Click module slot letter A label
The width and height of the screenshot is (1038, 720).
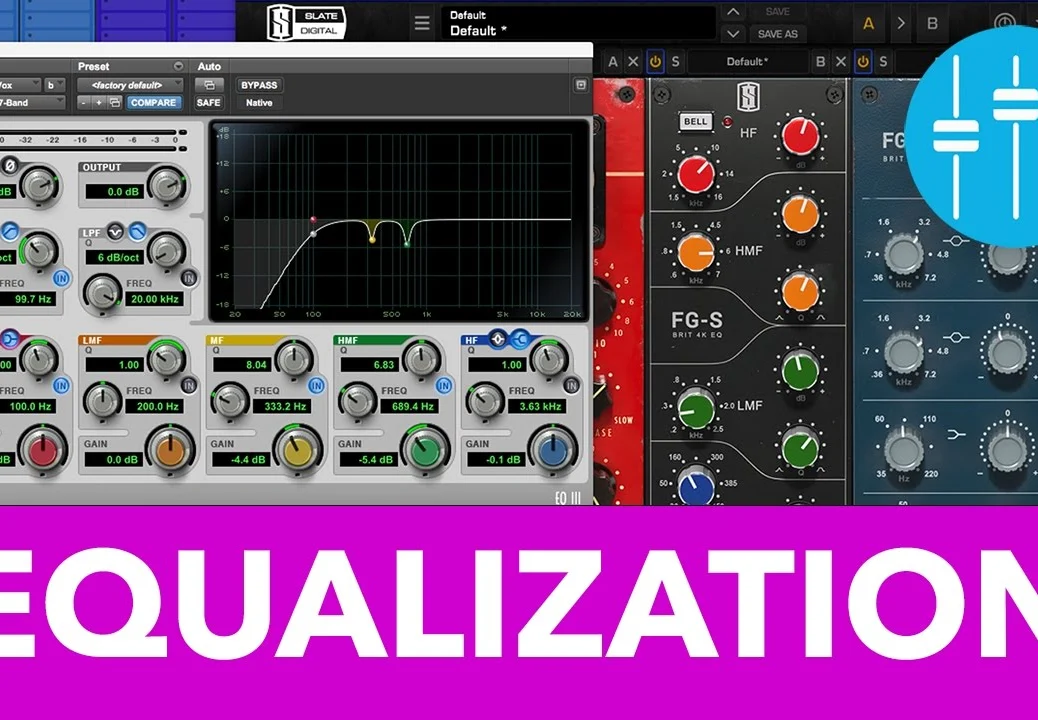click(613, 62)
